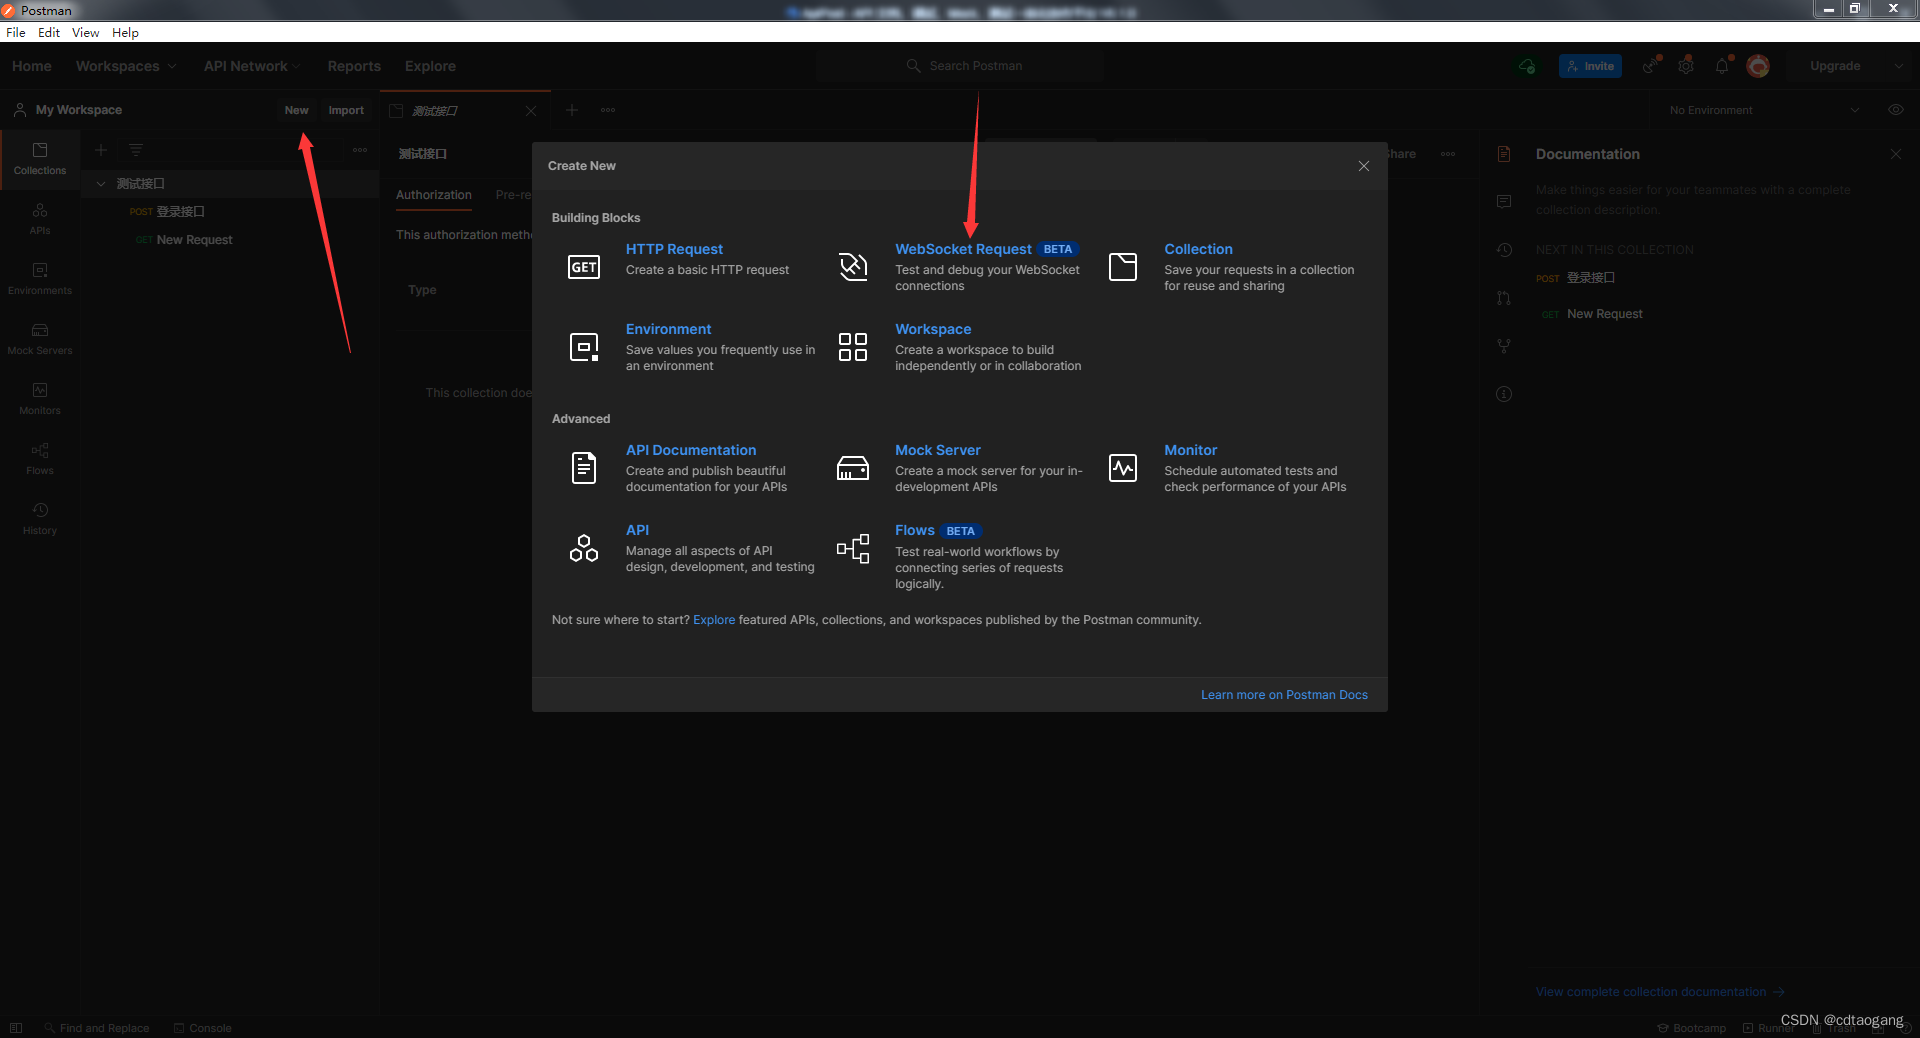Expand the API Network dropdown
The height and width of the screenshot is (1038, 1920).
tap(252, 66)
